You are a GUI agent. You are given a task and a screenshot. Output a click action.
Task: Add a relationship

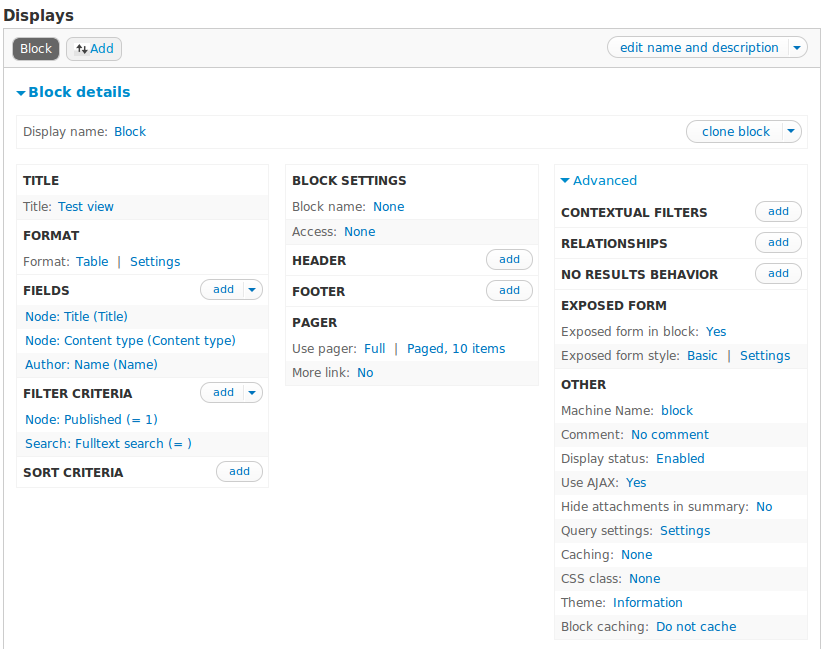click(x=778, y=242)
